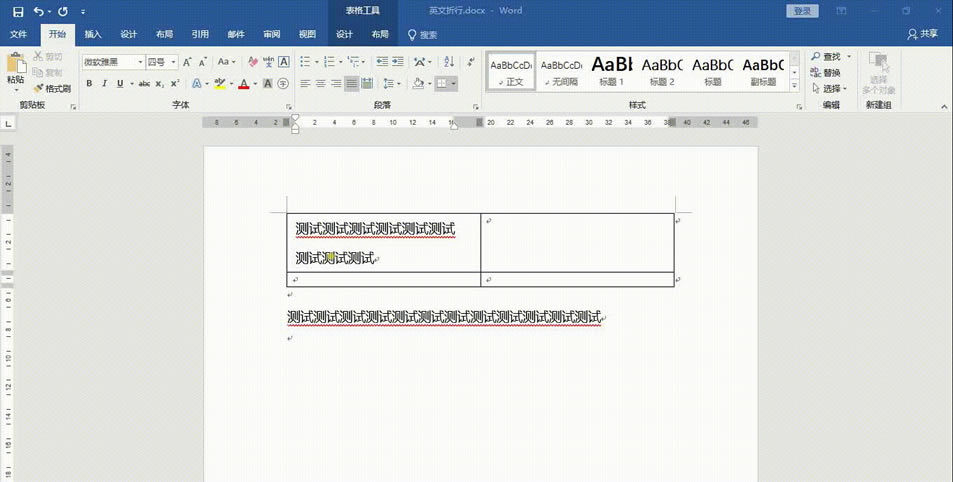Viewport: 953px width, 482px height.
Task: Open the 选择 (Select) dropdown
Action: pyautogui.click(x=830, y=89)
